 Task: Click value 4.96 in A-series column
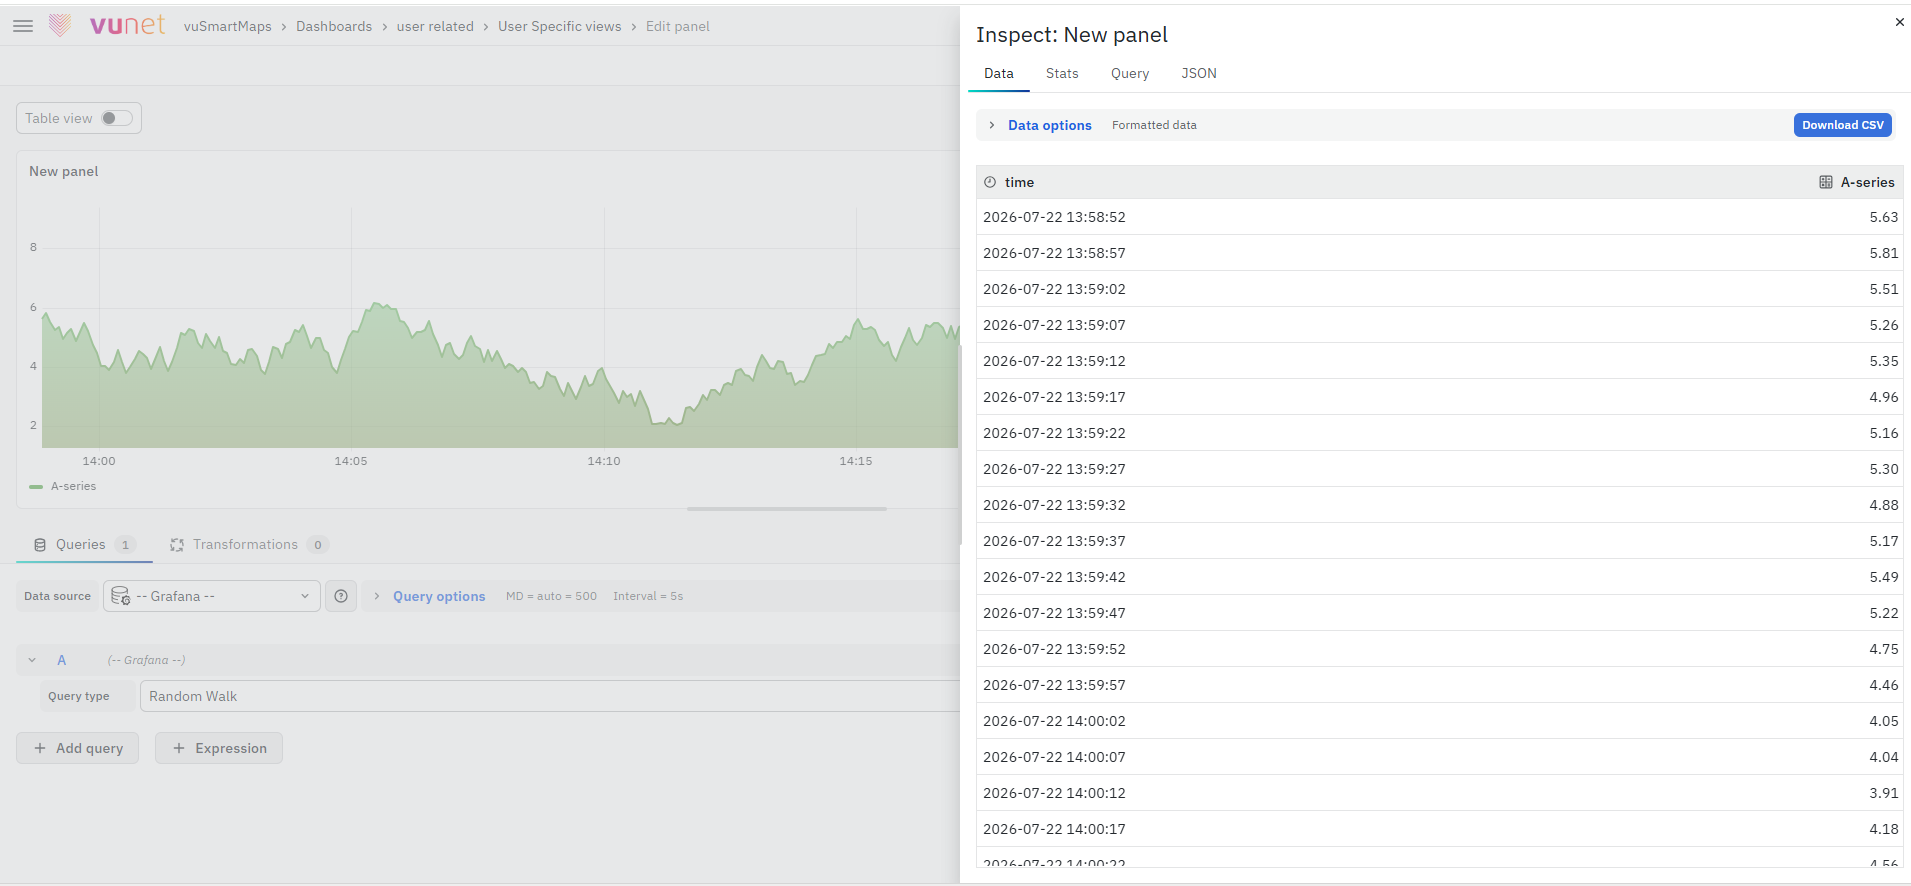pos(1884,397)
